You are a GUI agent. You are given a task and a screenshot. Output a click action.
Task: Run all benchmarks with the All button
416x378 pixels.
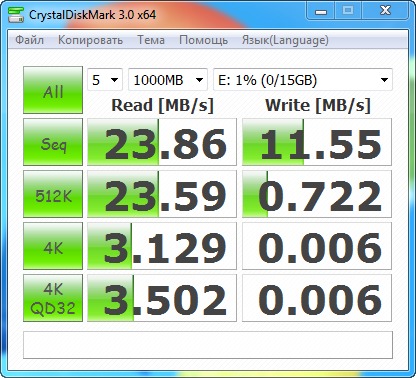[53, 90]
